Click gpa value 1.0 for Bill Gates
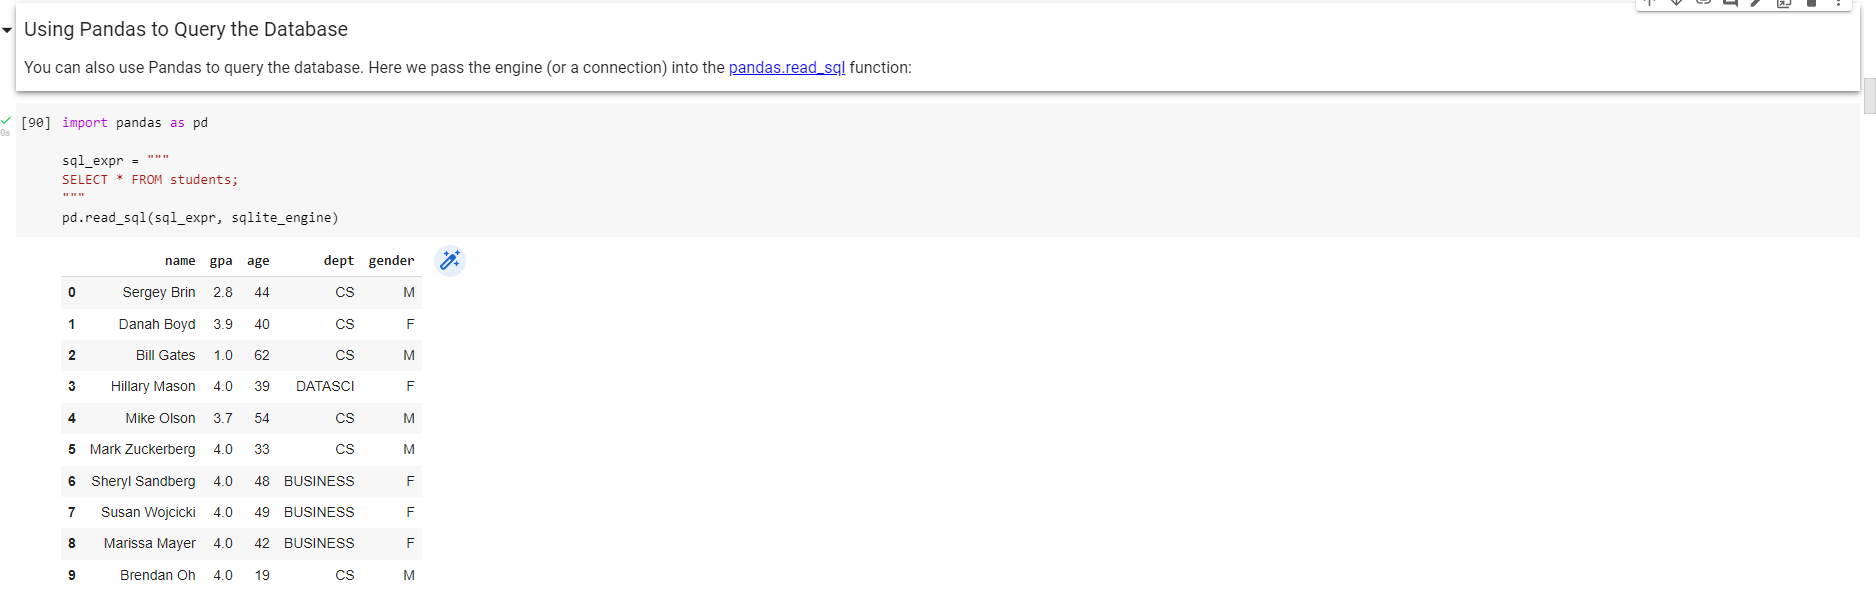This screenshot has height=608, width=1876. [x=223, y=355]
